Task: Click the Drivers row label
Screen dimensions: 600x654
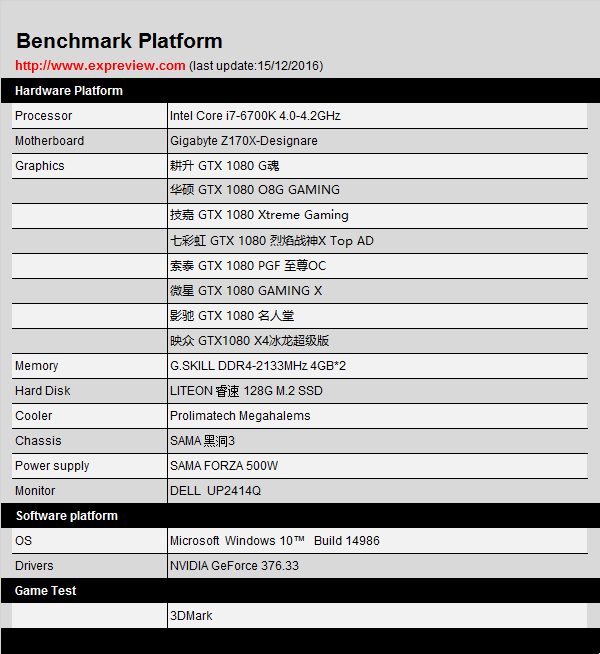Action: tap(34, 566)
